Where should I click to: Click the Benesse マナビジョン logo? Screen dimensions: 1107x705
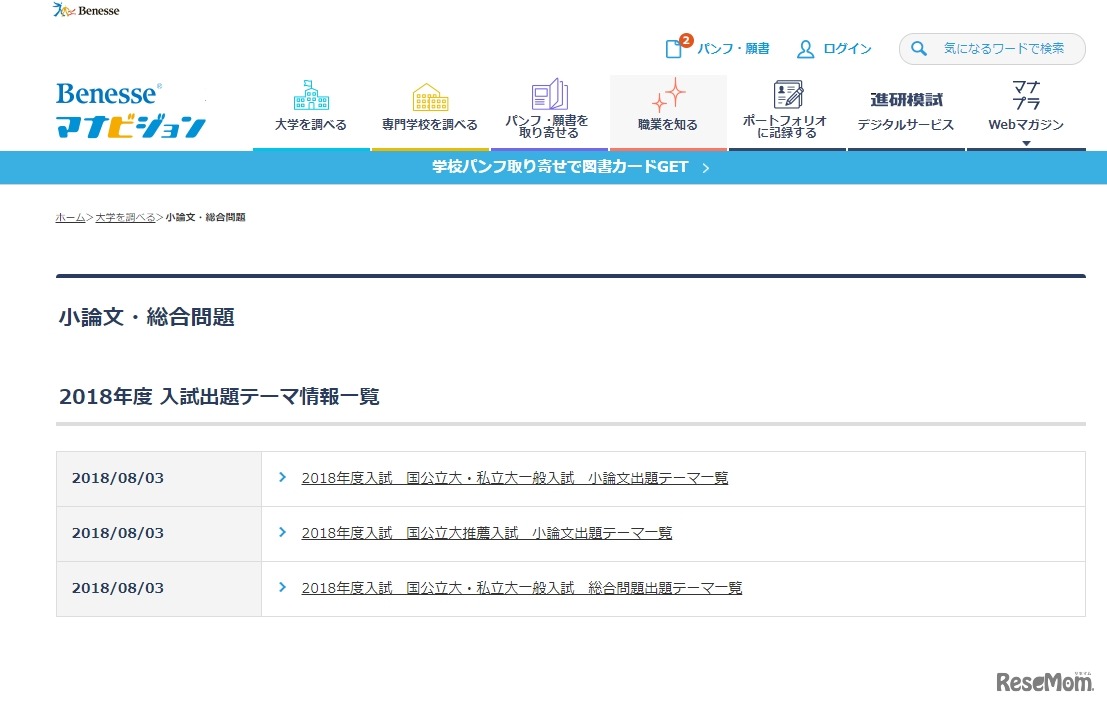130,110
